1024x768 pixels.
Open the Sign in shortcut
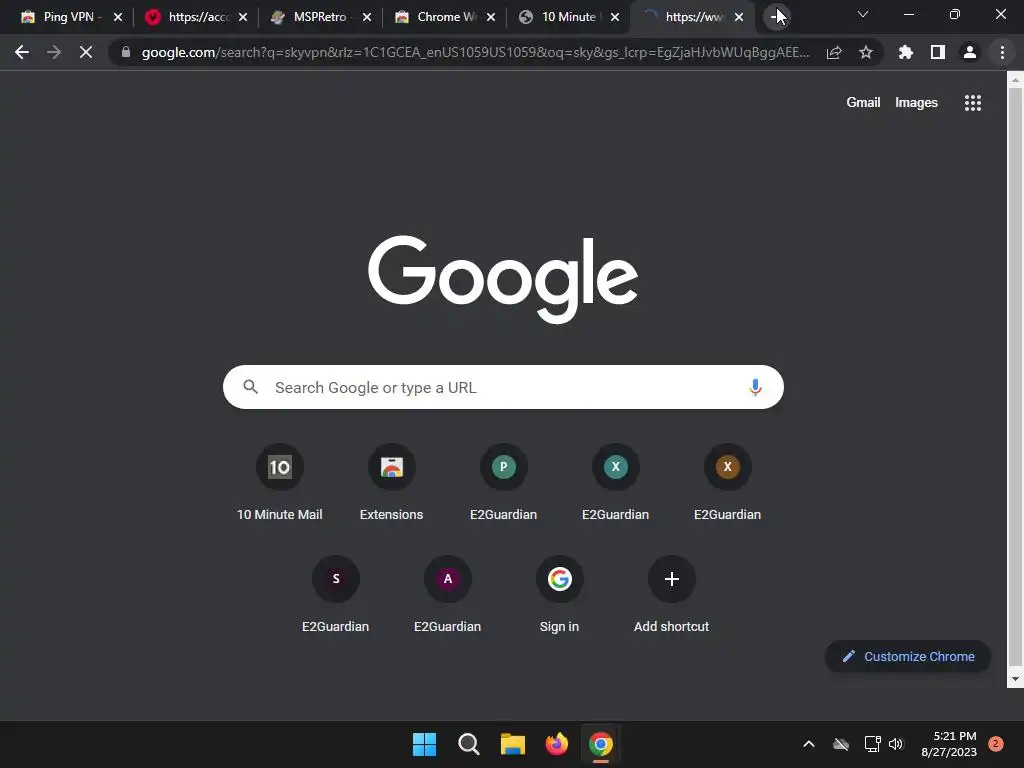click(560, 594)
